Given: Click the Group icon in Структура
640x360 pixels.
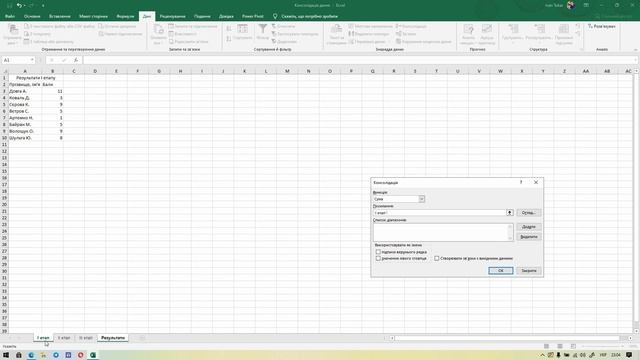Looking at the screenshot, I should 513,34.
